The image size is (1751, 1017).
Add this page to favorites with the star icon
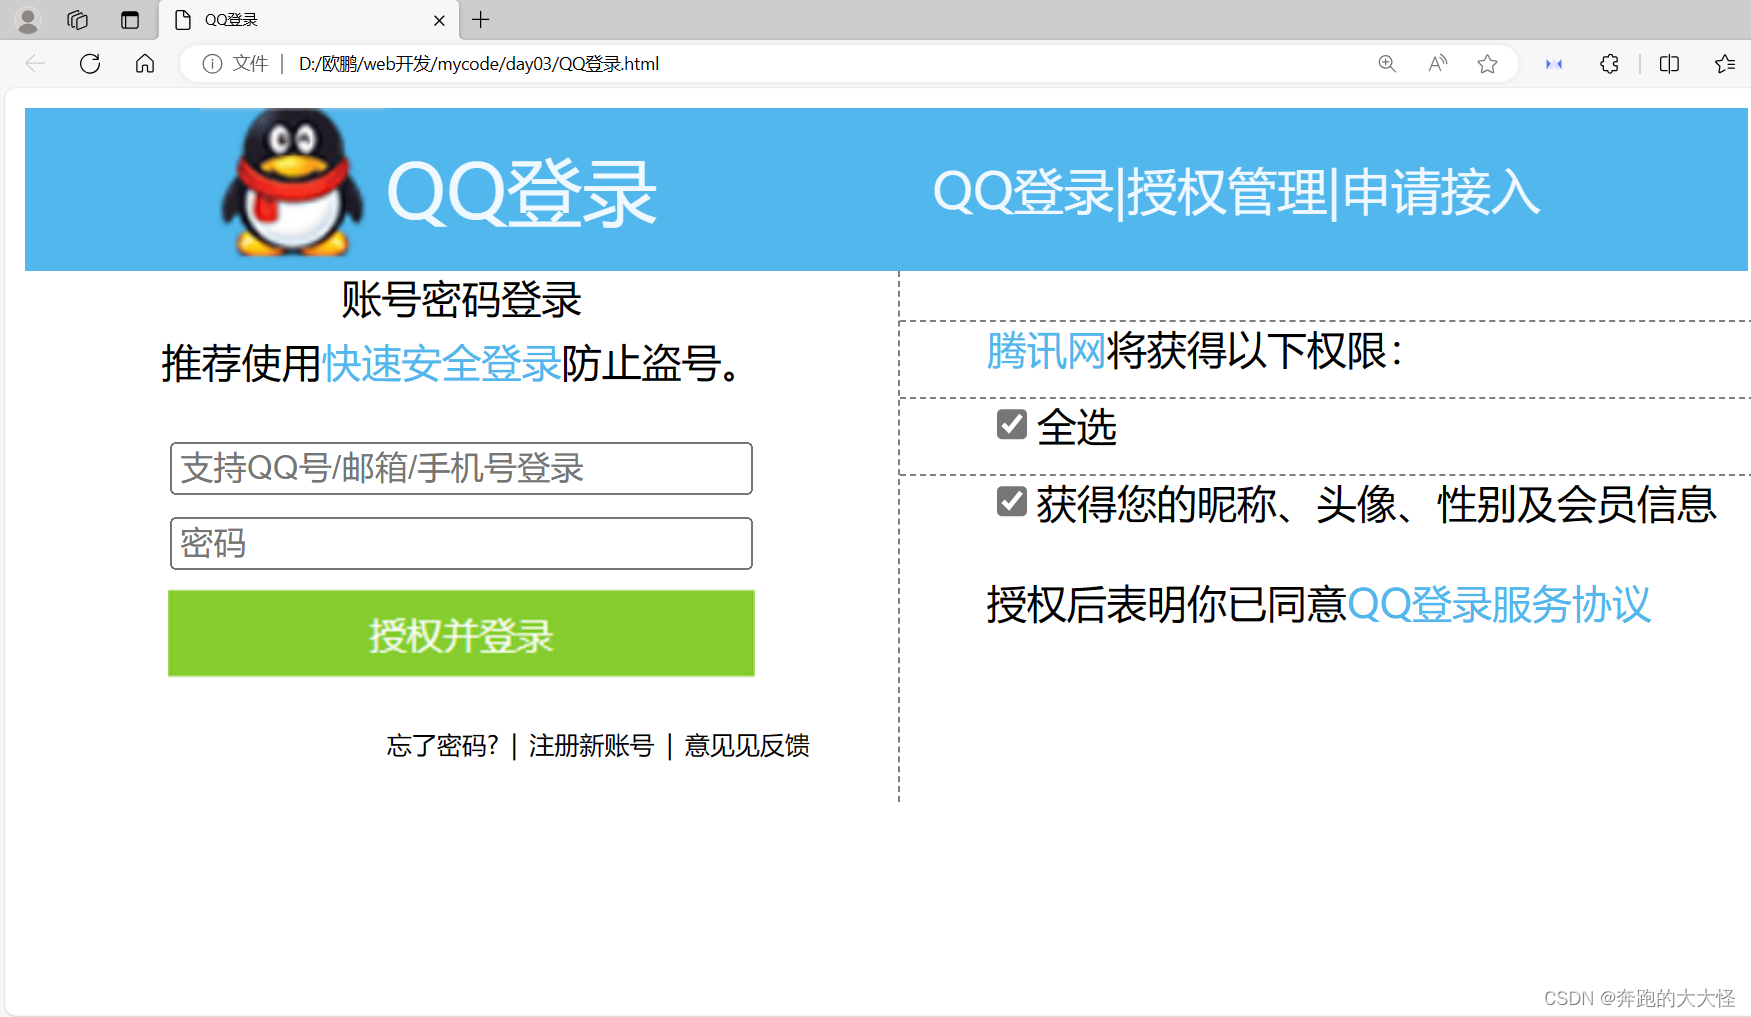point(1488,64)
